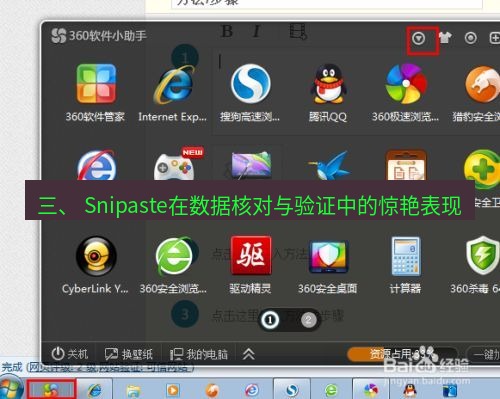Toggle Bold B in the background editor
The height and width of the screenshot is (399, 500).
click(x=227, y=32)
